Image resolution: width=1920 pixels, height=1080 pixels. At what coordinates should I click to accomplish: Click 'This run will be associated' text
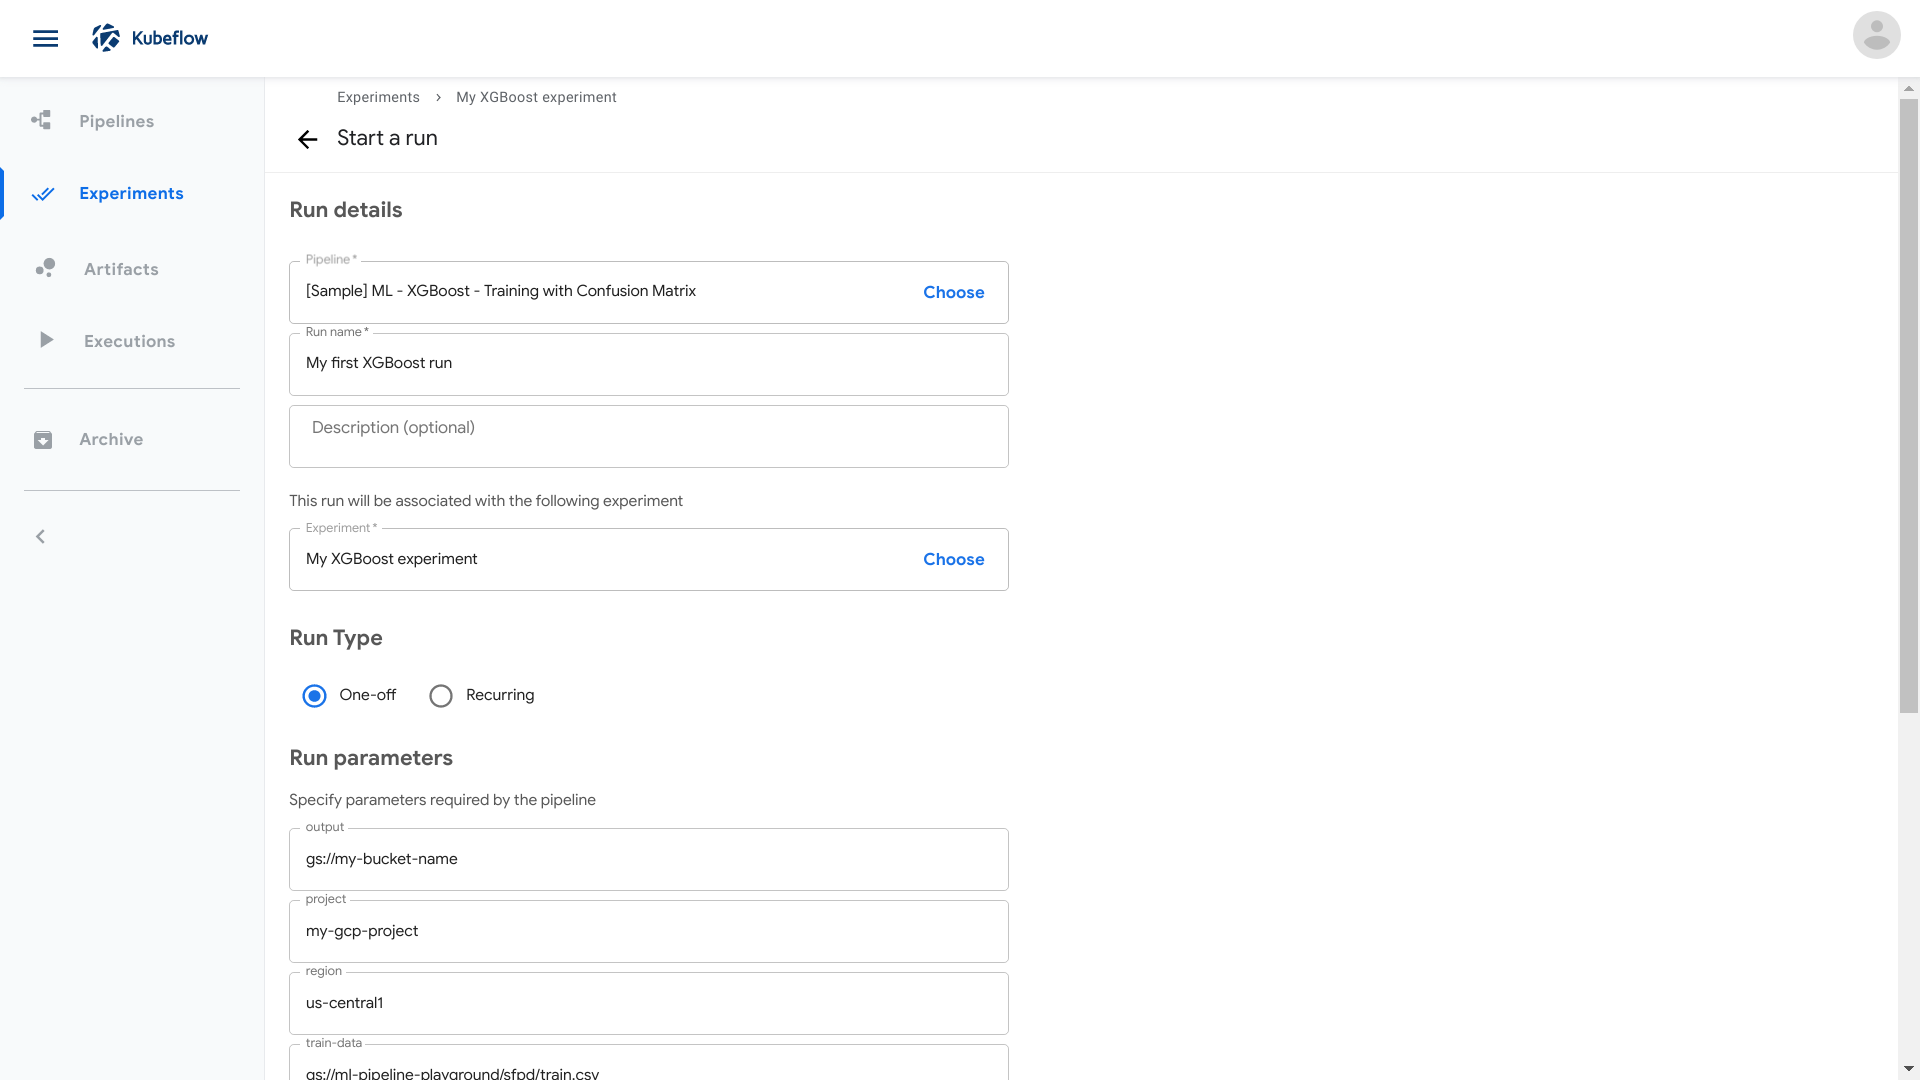(486, 501)
